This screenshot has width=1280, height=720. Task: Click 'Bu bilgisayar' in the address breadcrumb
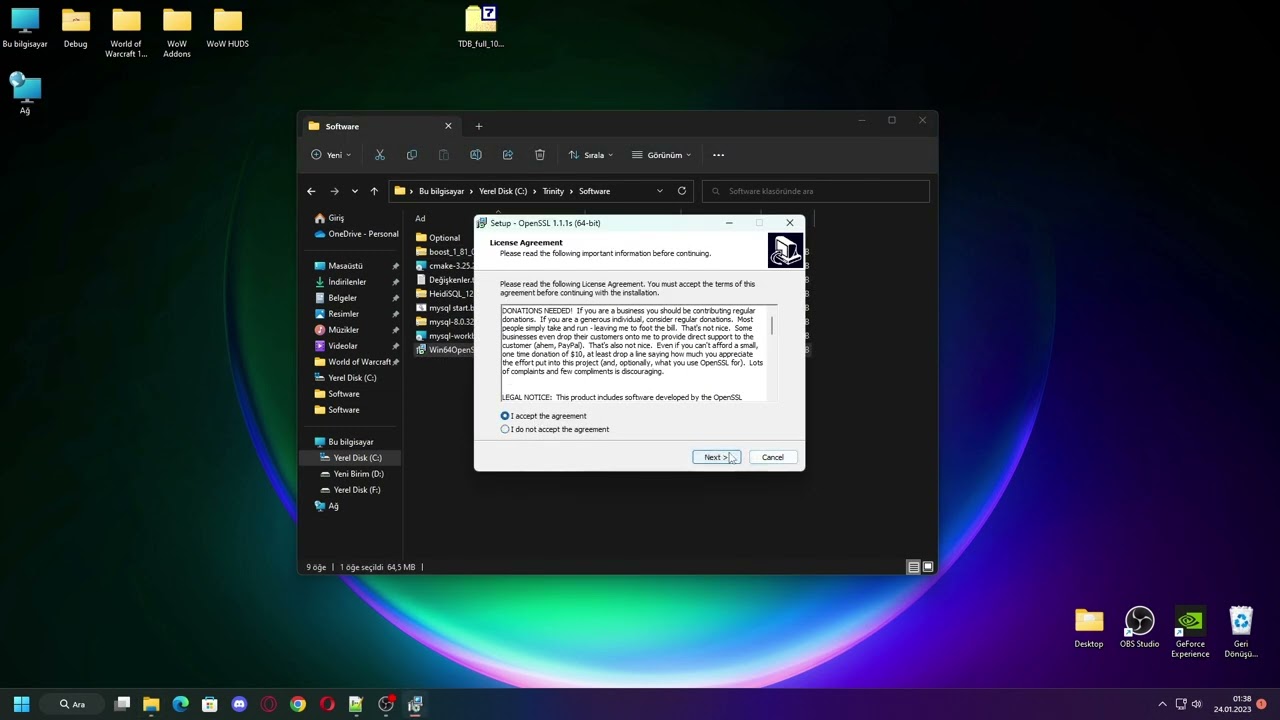[x=441, y=191]
